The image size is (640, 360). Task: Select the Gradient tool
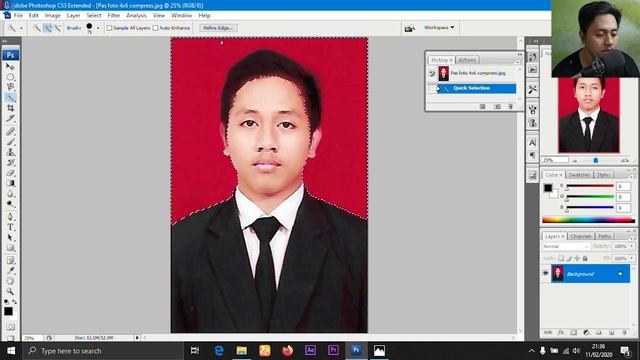click(10, 183)
